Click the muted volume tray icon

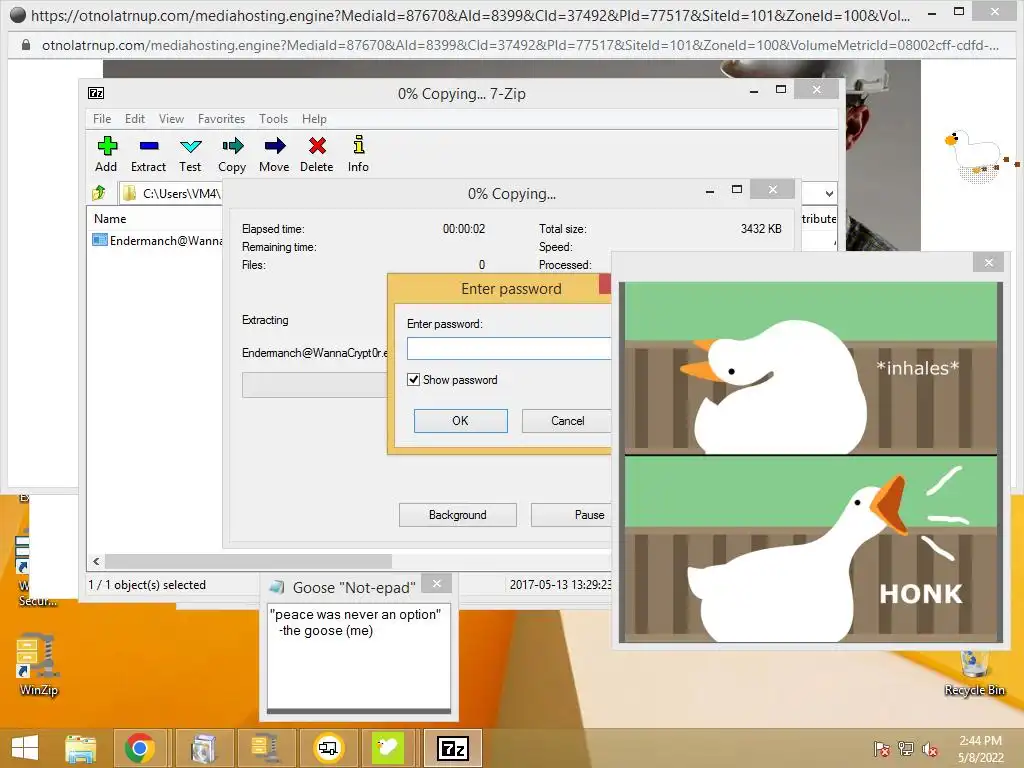930,749
